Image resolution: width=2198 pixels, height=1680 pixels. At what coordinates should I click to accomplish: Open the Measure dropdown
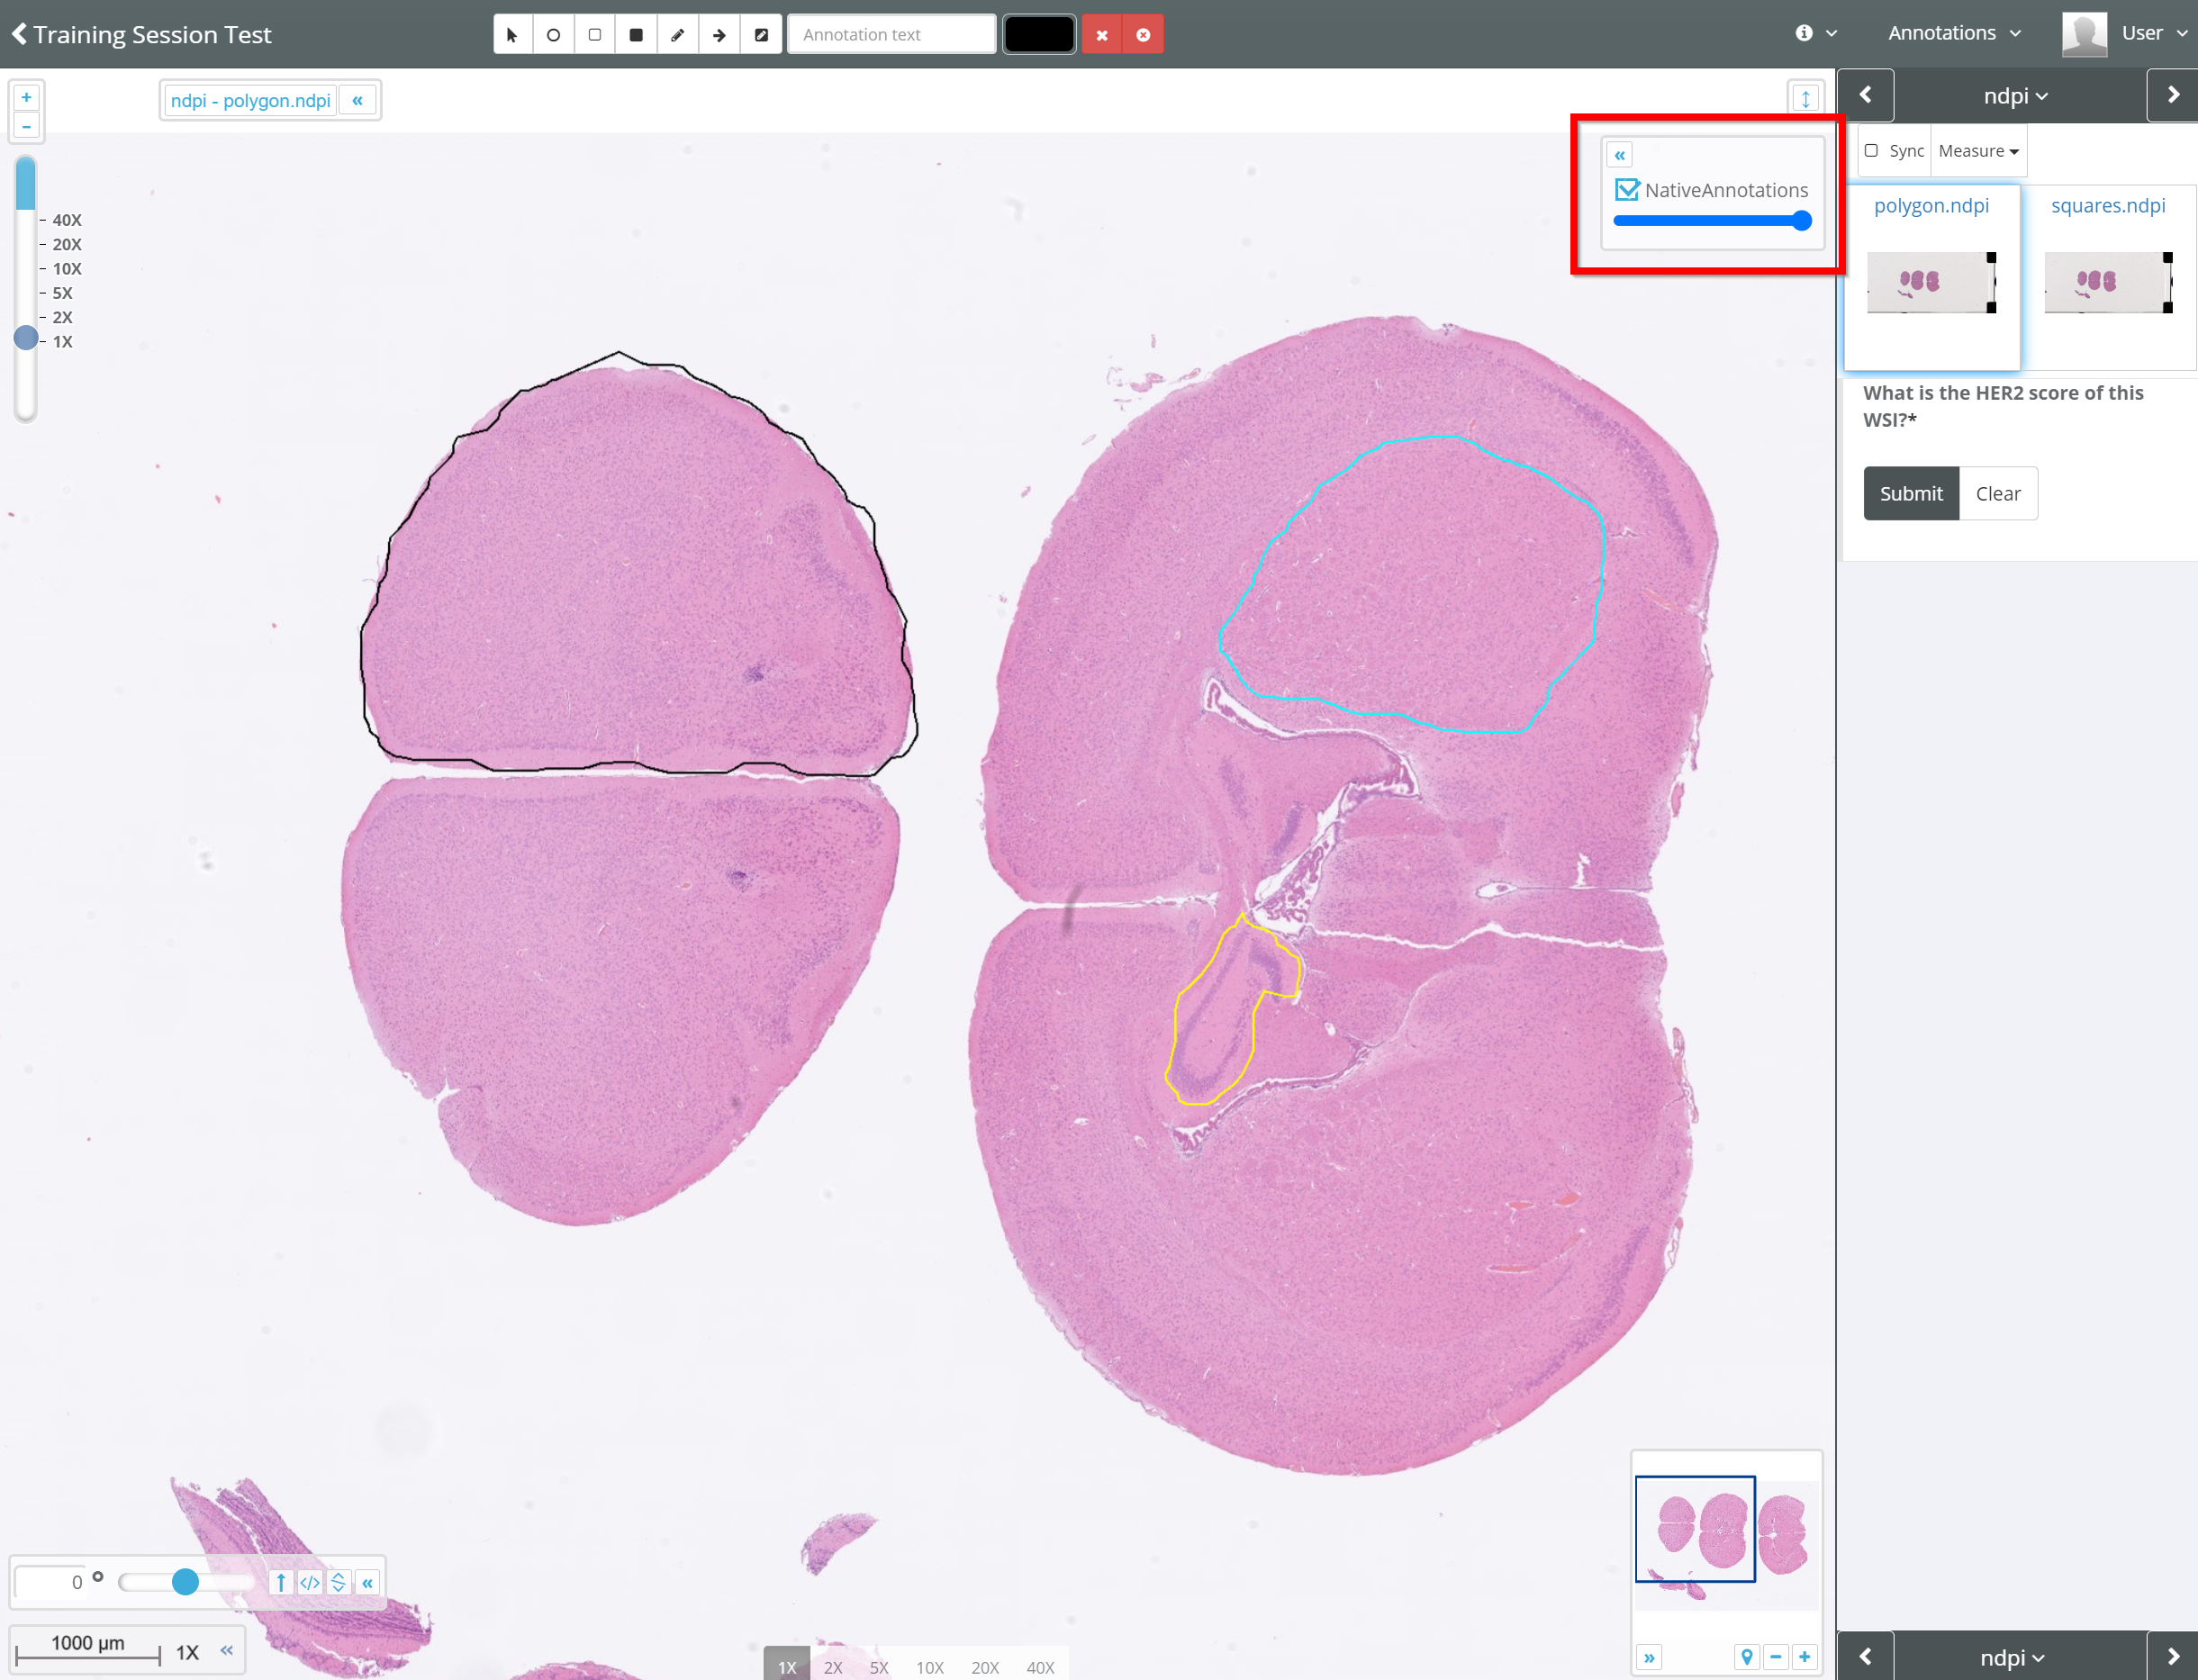tap(1978, 151)
